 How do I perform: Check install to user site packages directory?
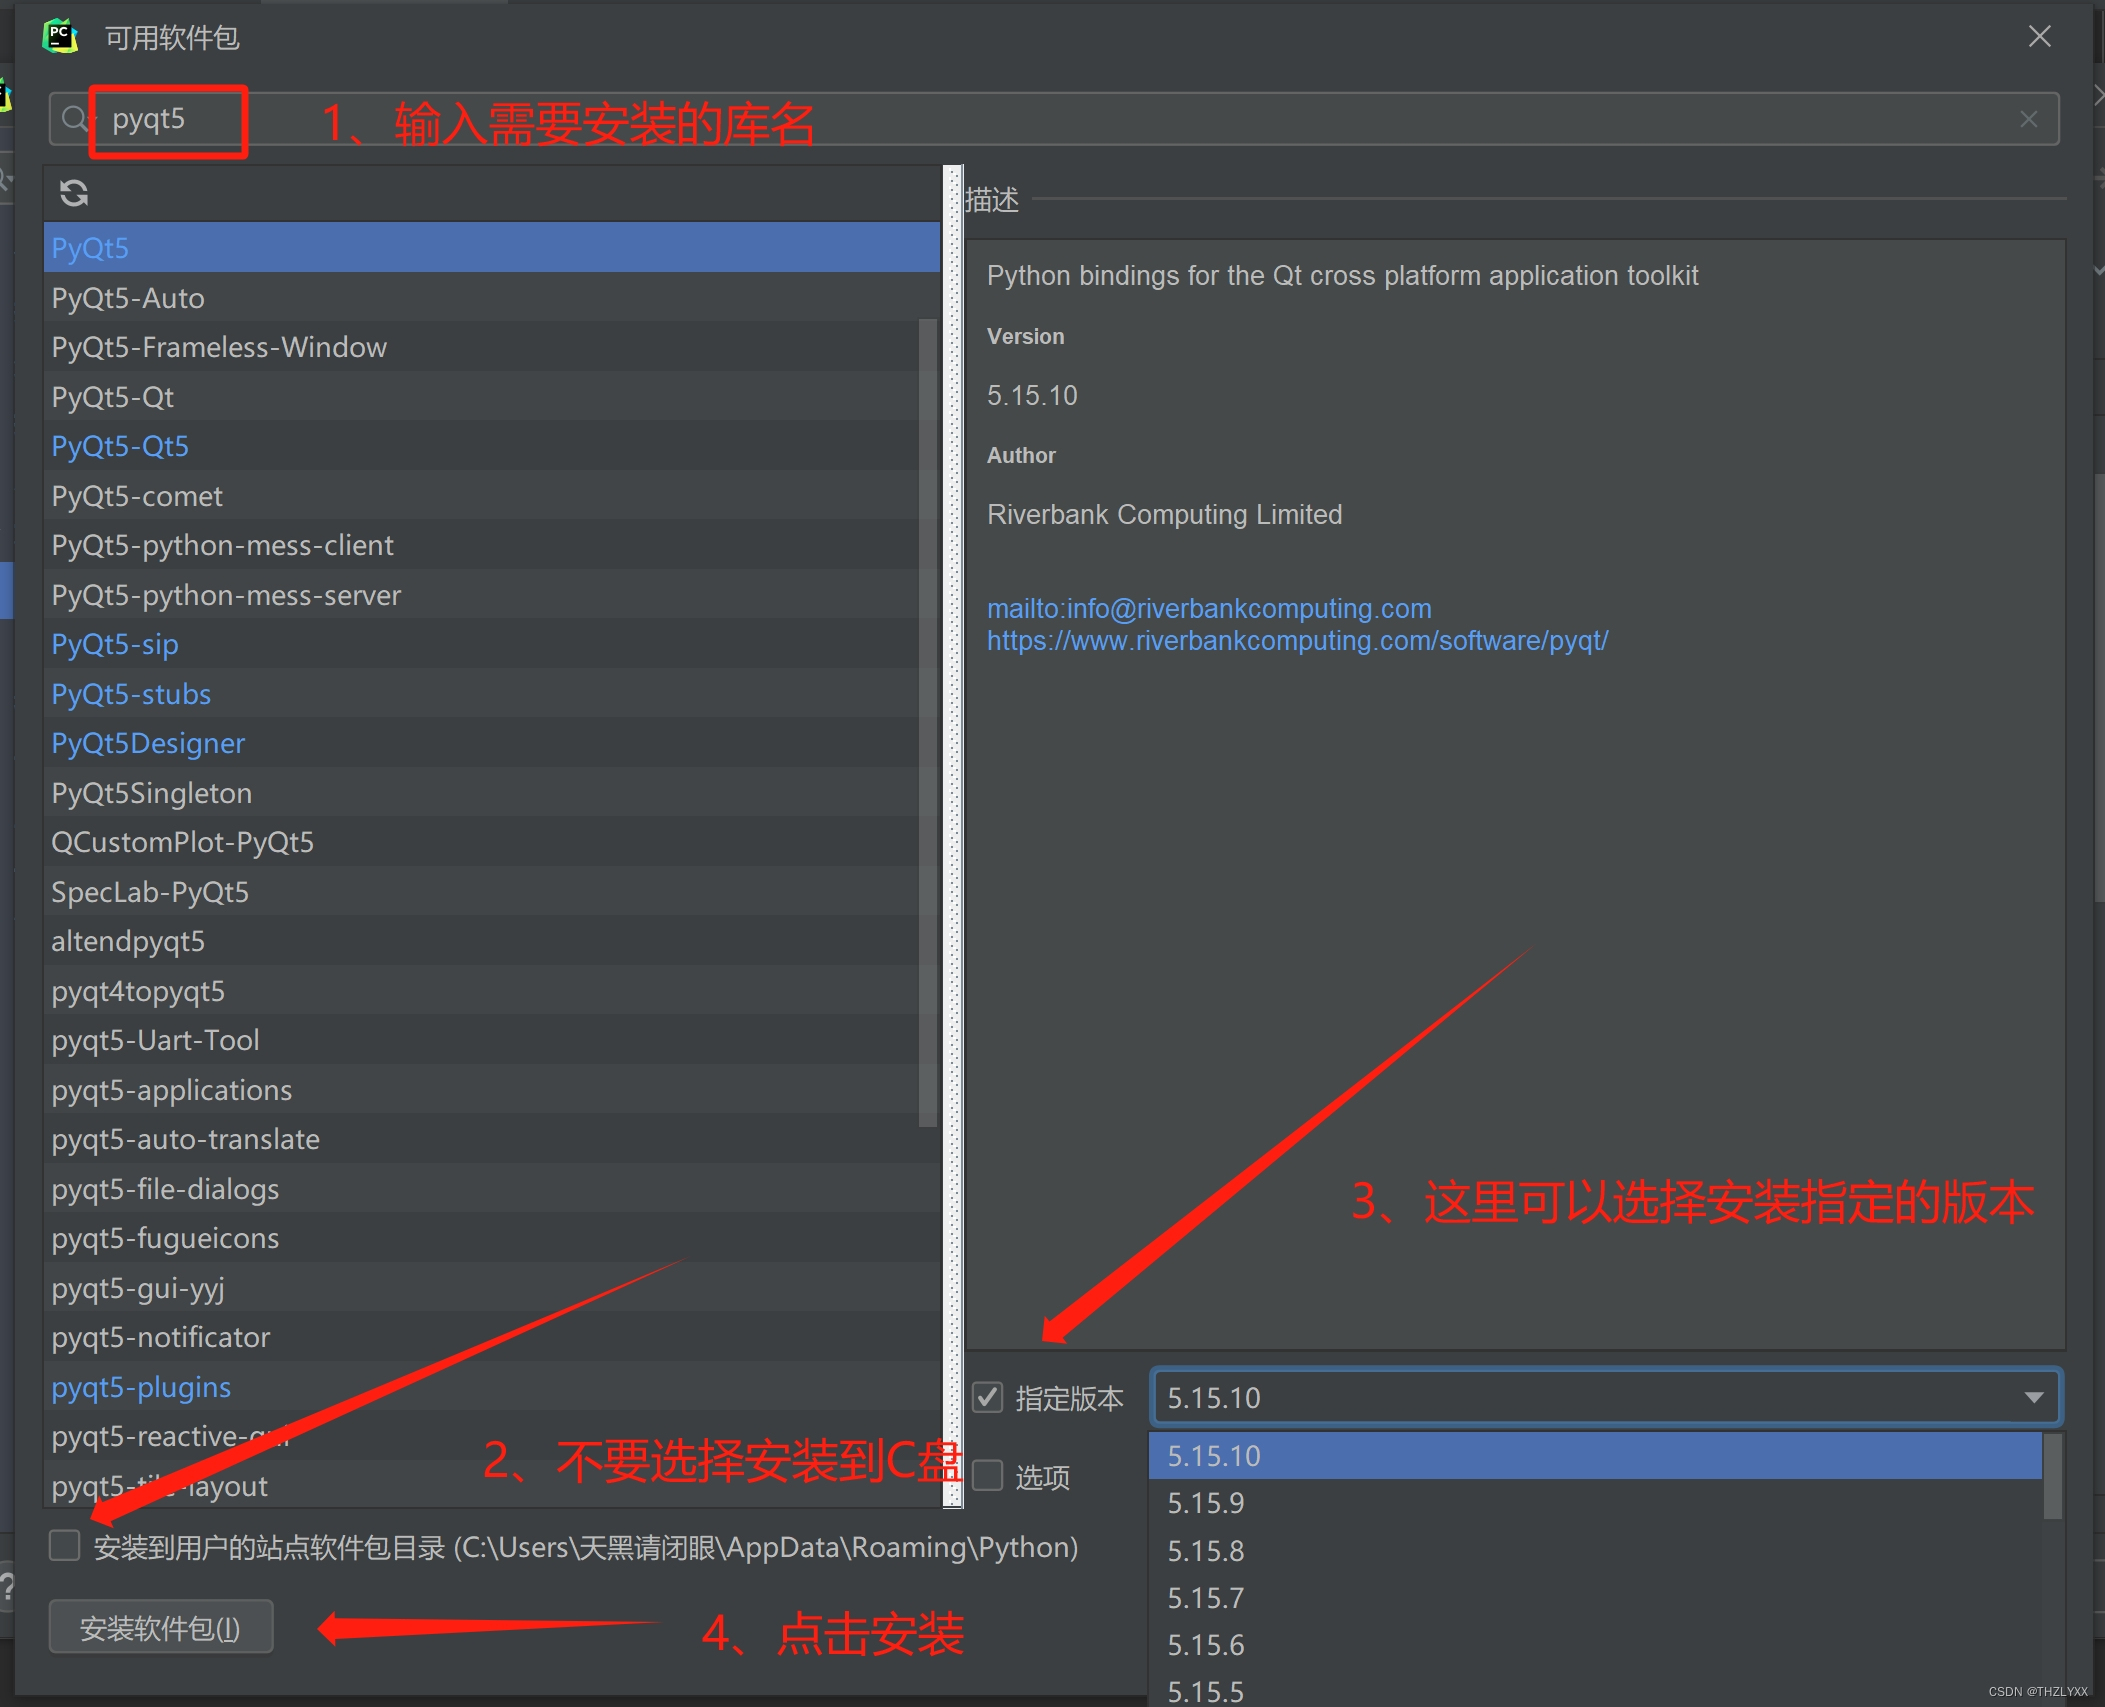pyautogui.click(x=65, y=1546)
